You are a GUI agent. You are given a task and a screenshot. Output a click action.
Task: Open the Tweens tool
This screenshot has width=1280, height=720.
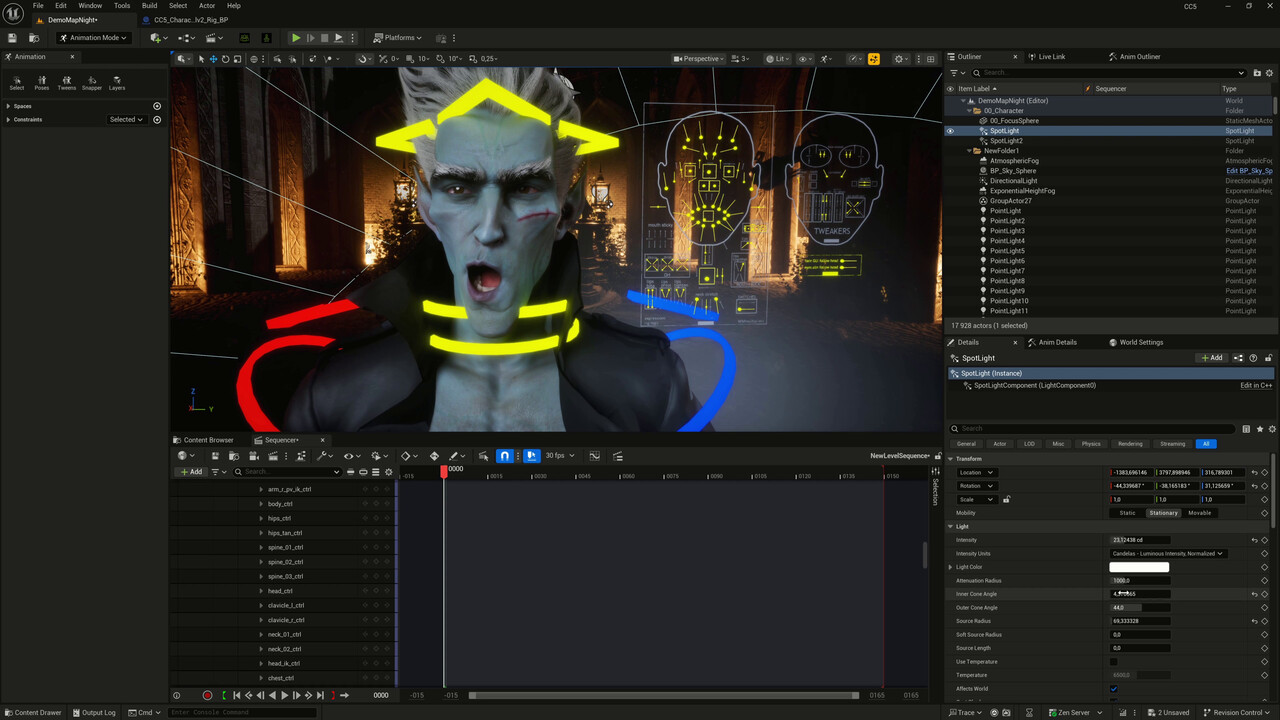pyautogui.click(x=66, y=82)
